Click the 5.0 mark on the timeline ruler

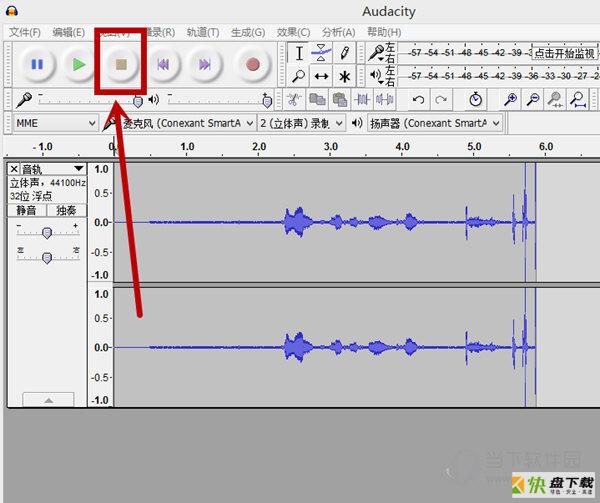click(474, 147)
